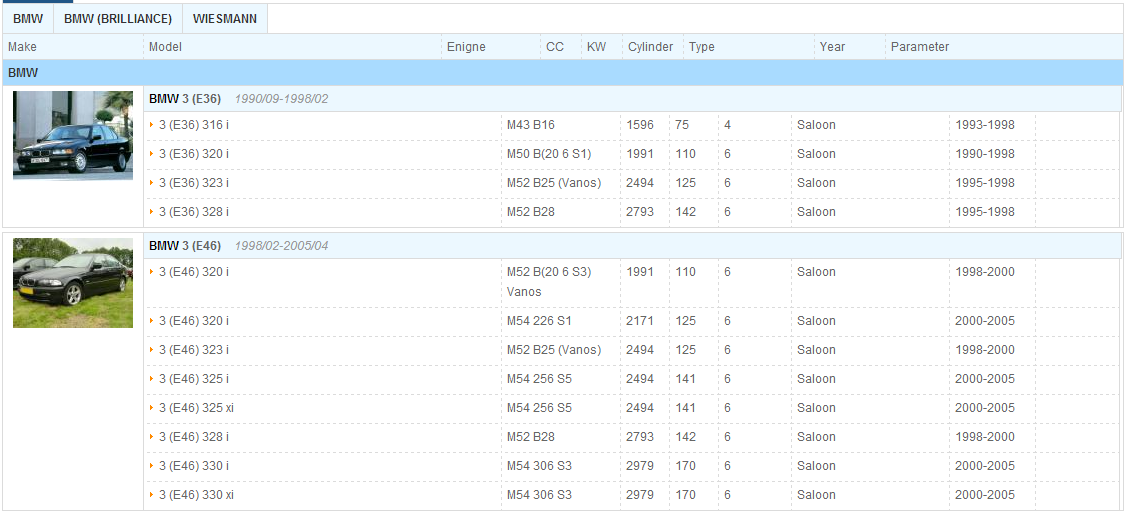Click the 1993-1998 year cell

[x=985, y=125]
